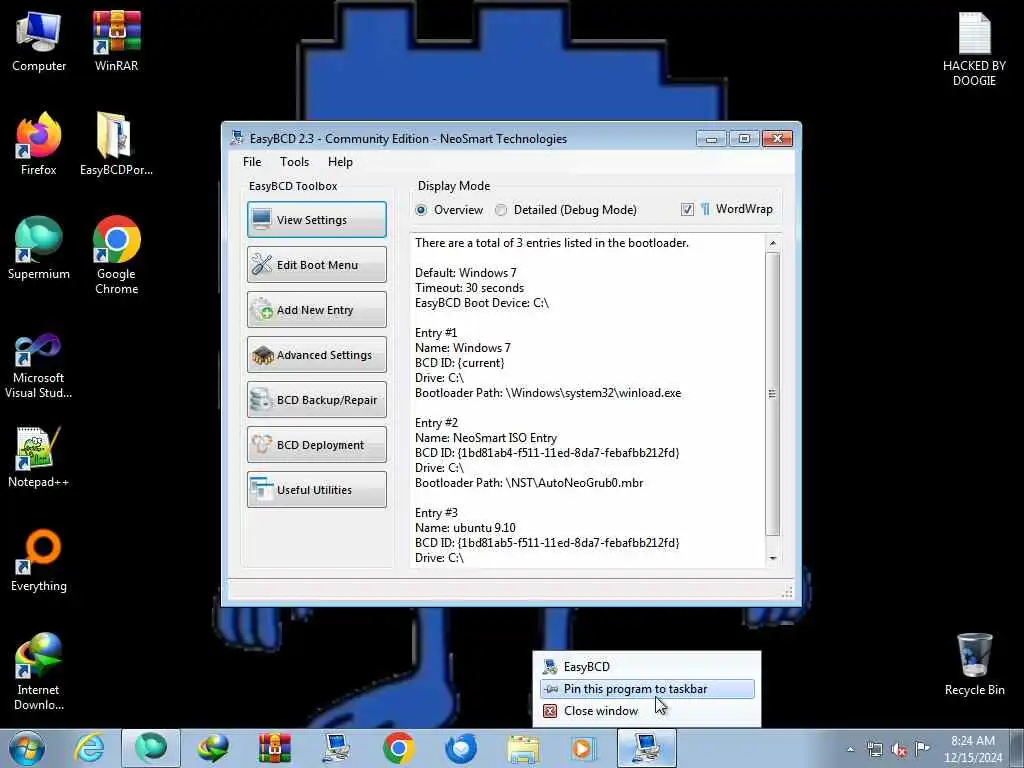Click the muted volume tray icon
Screen dimensions: 1024x768
coord(899,749)
